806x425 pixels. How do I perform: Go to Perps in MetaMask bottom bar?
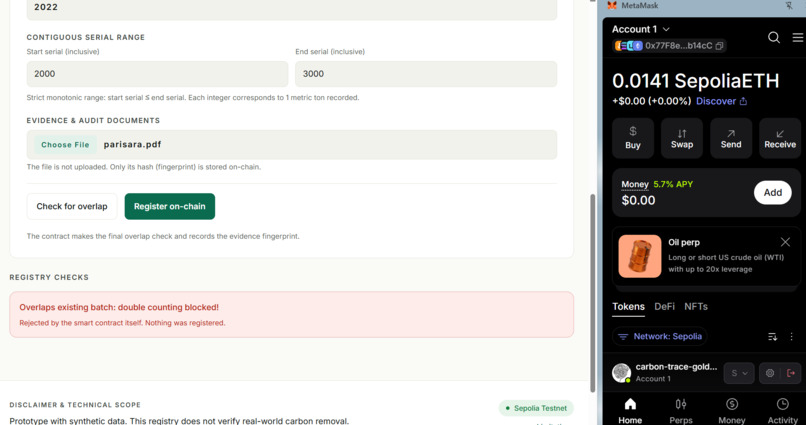point(681,411)
